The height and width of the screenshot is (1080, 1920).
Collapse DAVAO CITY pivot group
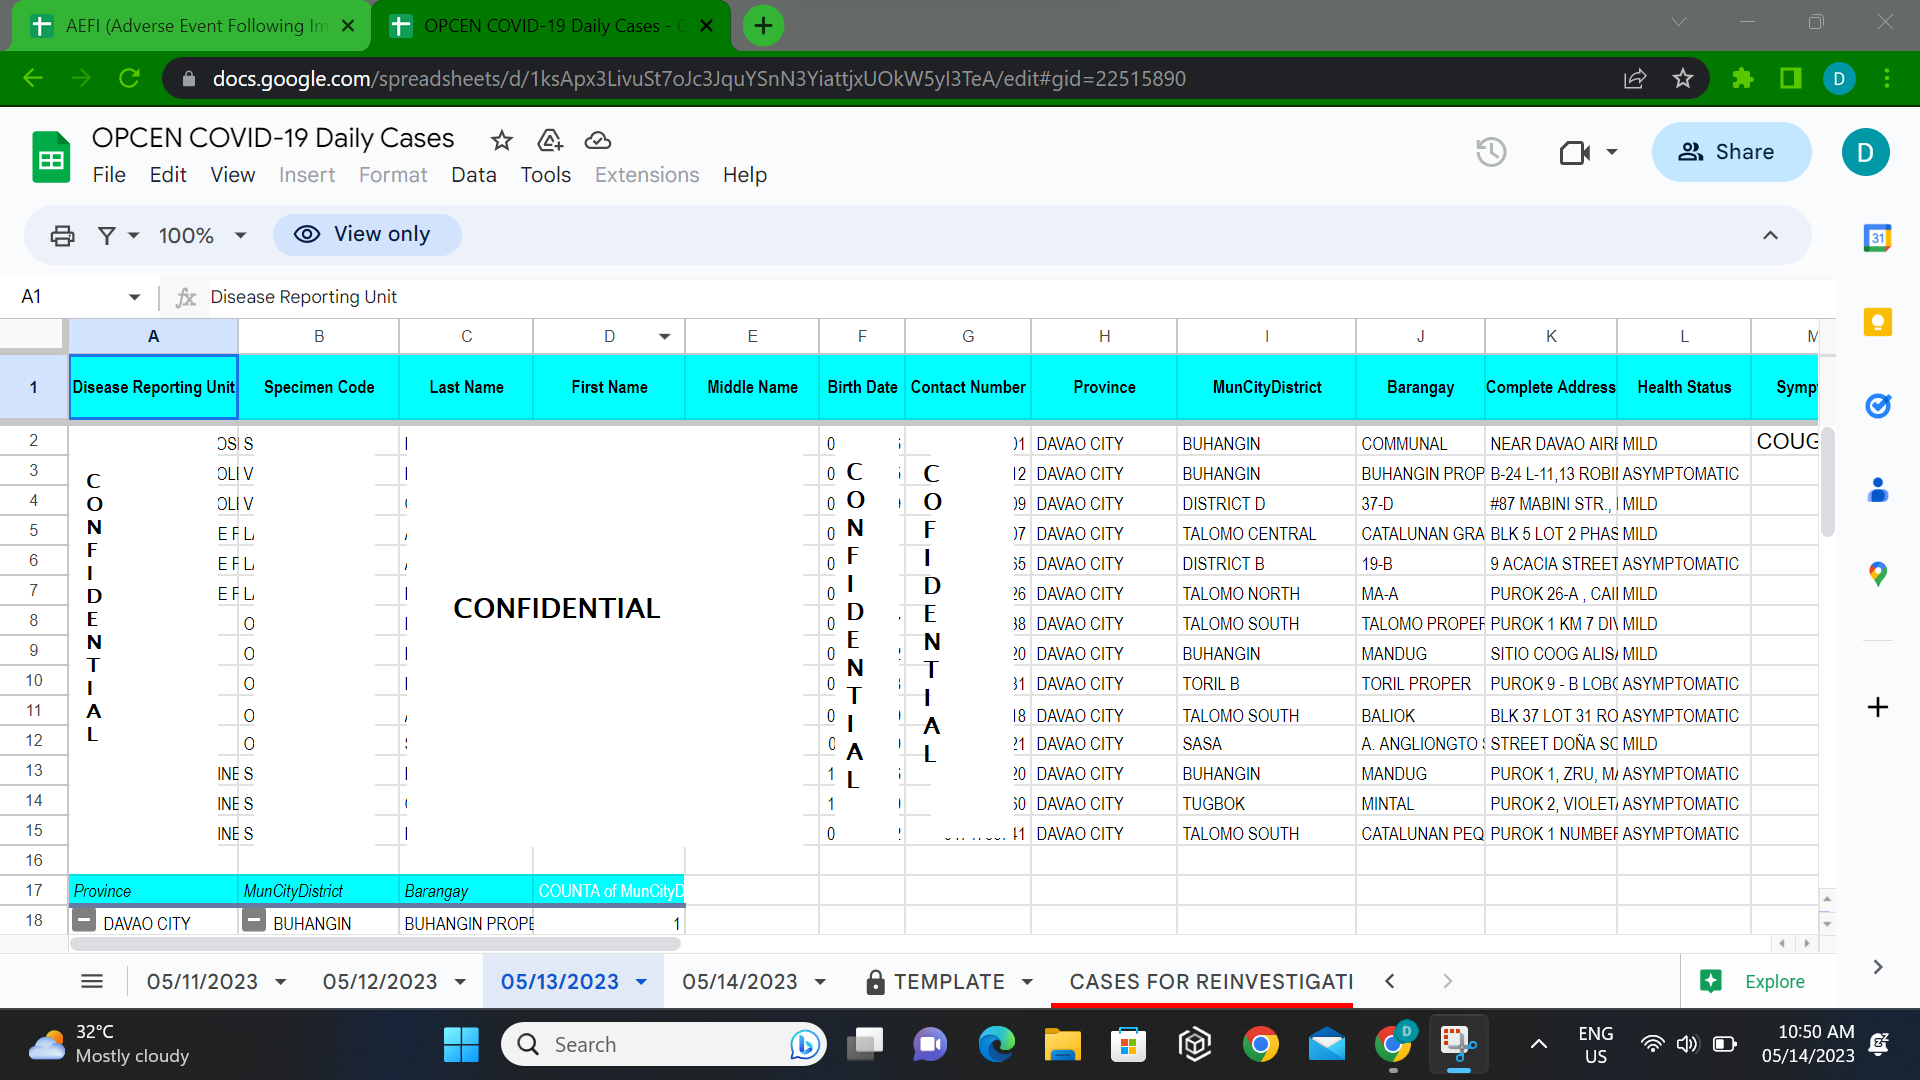click(x=85, y=921)
